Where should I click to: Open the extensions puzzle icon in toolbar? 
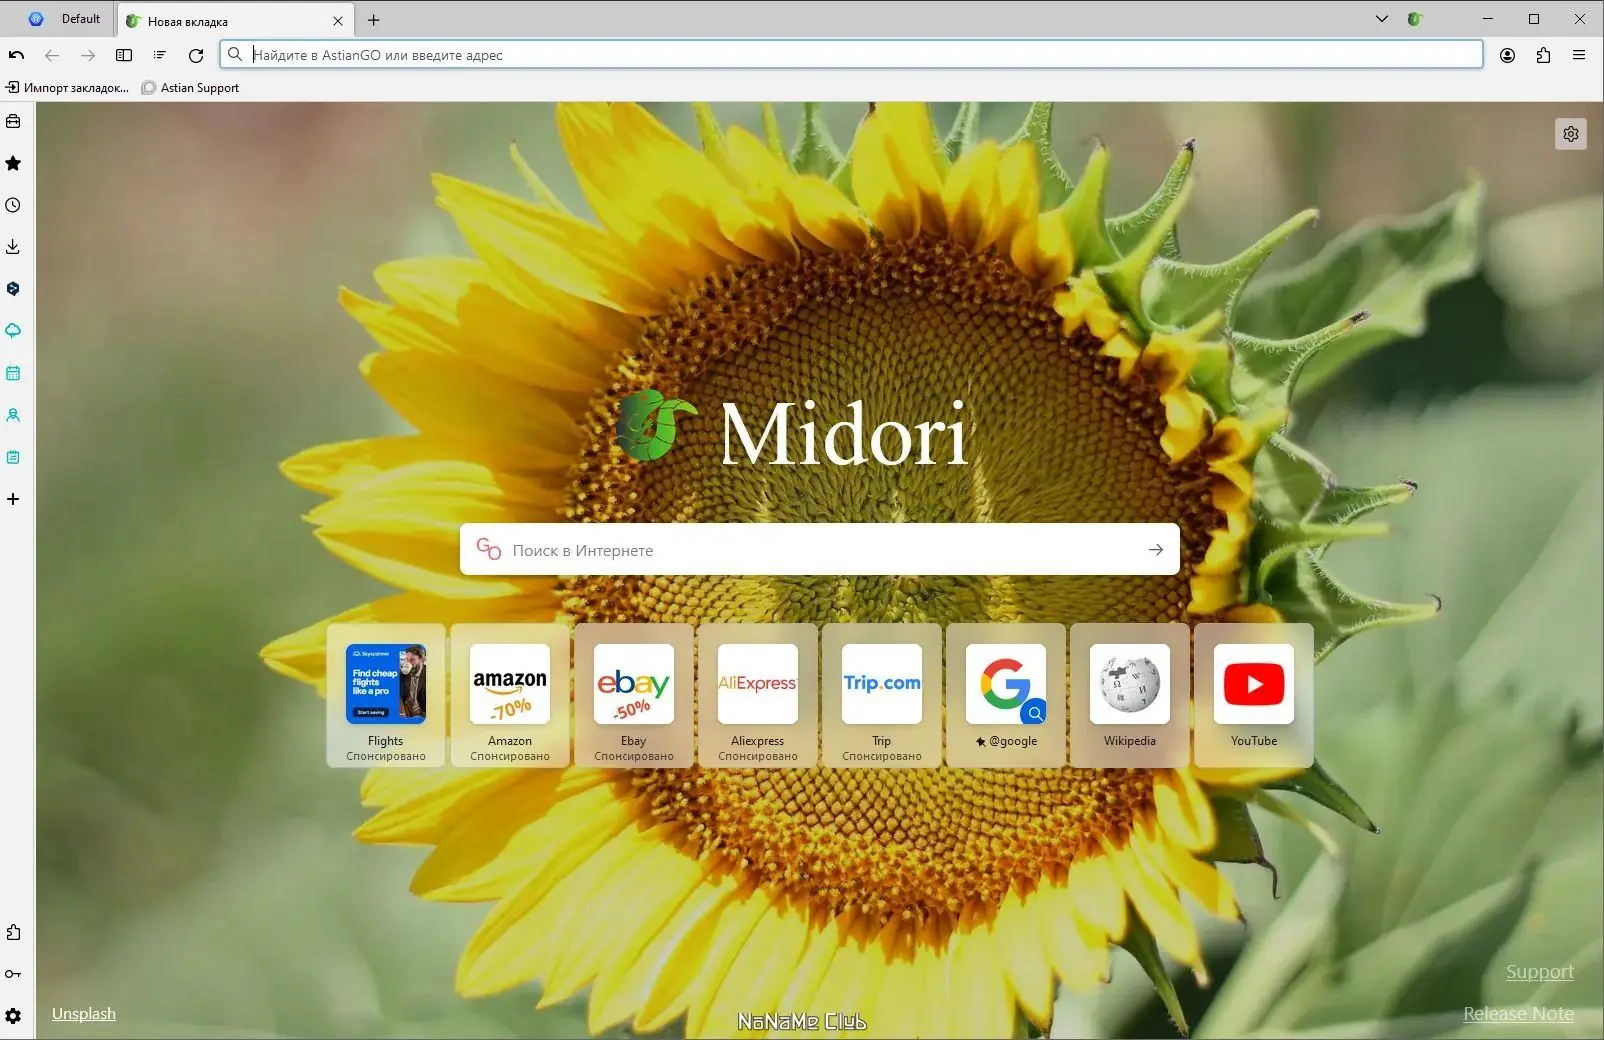click(1543, 55)
